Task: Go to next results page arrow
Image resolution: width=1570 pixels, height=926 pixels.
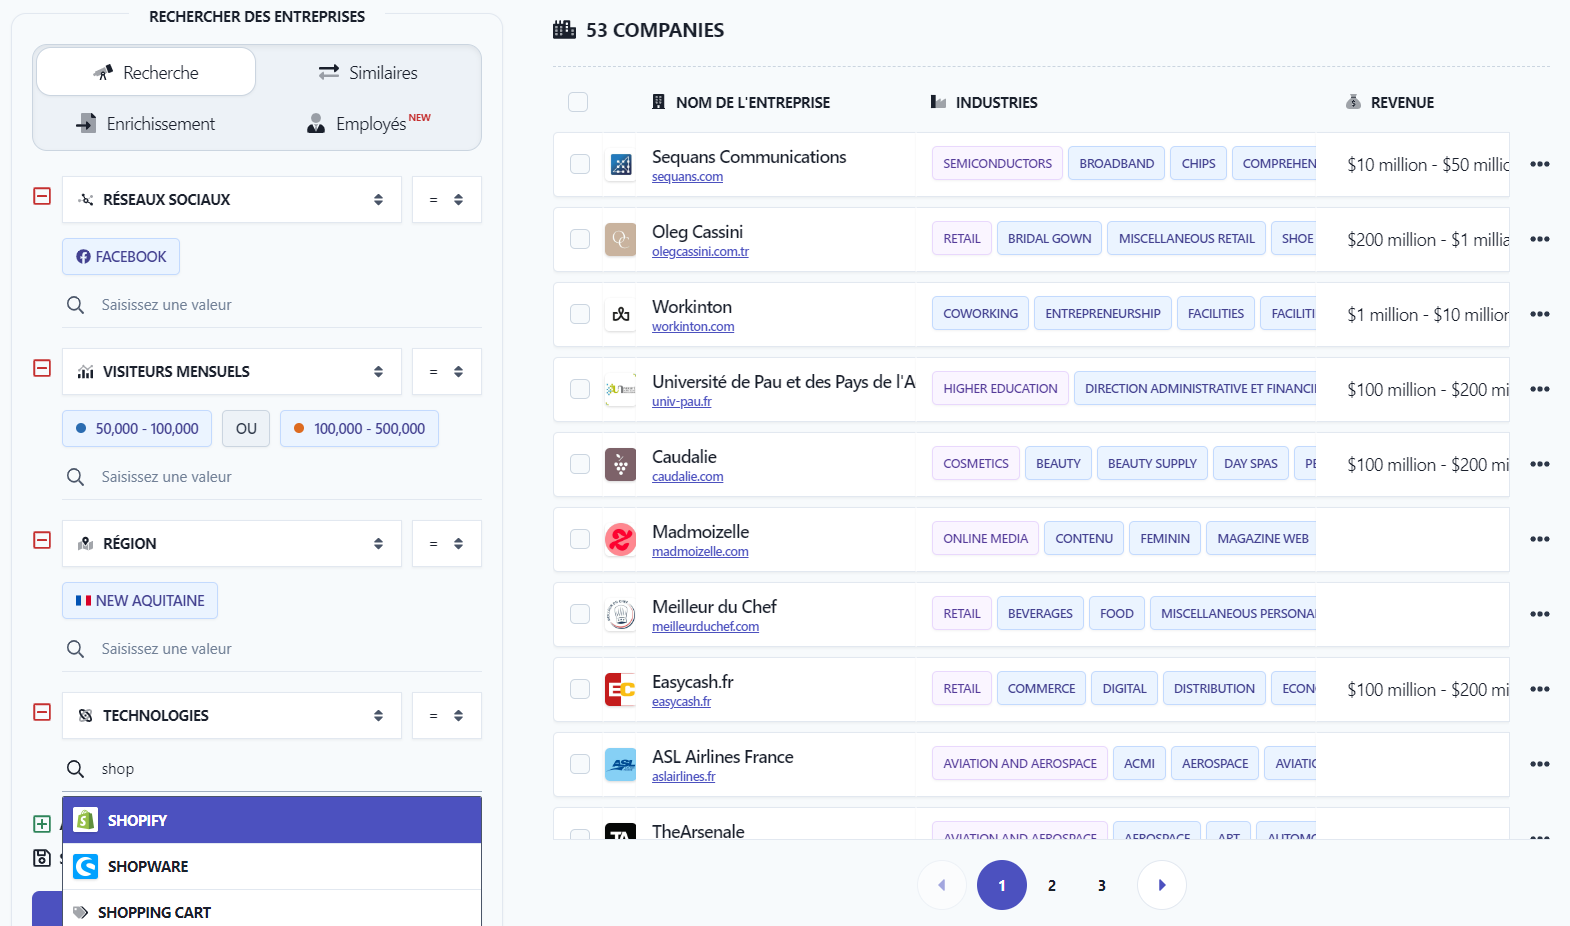Action: [x=1162, y=885]
